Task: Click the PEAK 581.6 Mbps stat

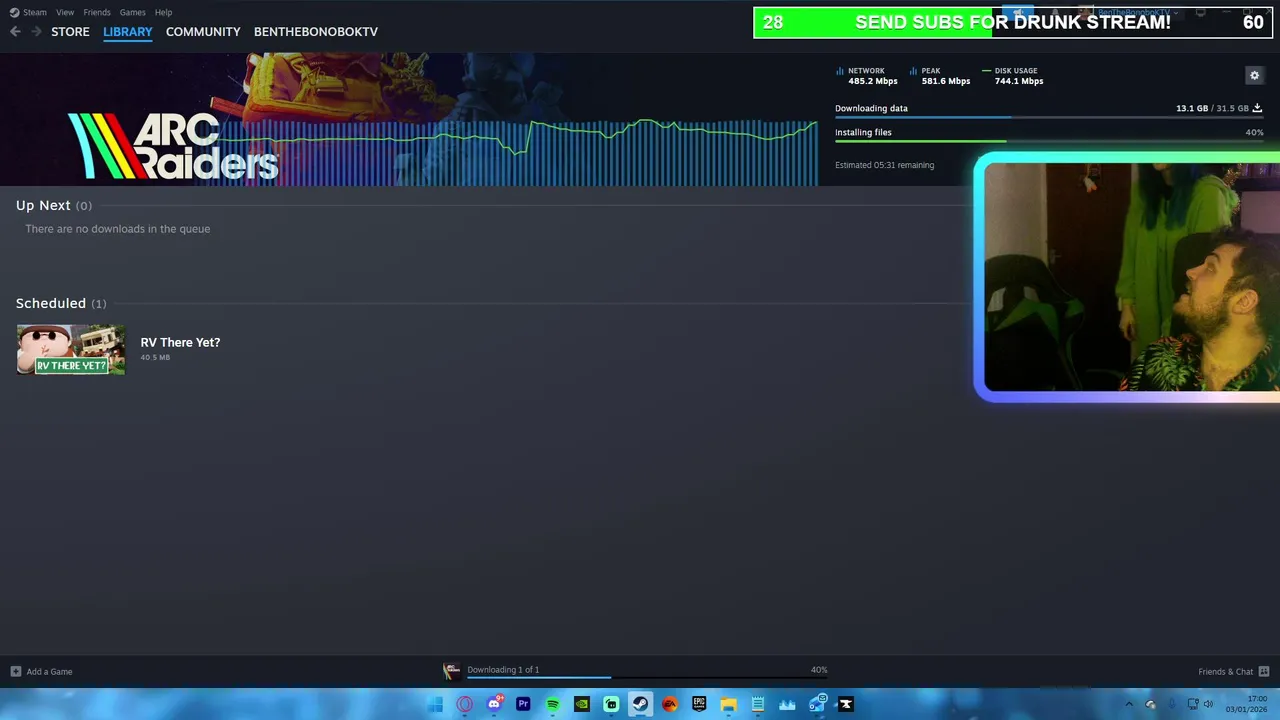Action: (940, 76)
